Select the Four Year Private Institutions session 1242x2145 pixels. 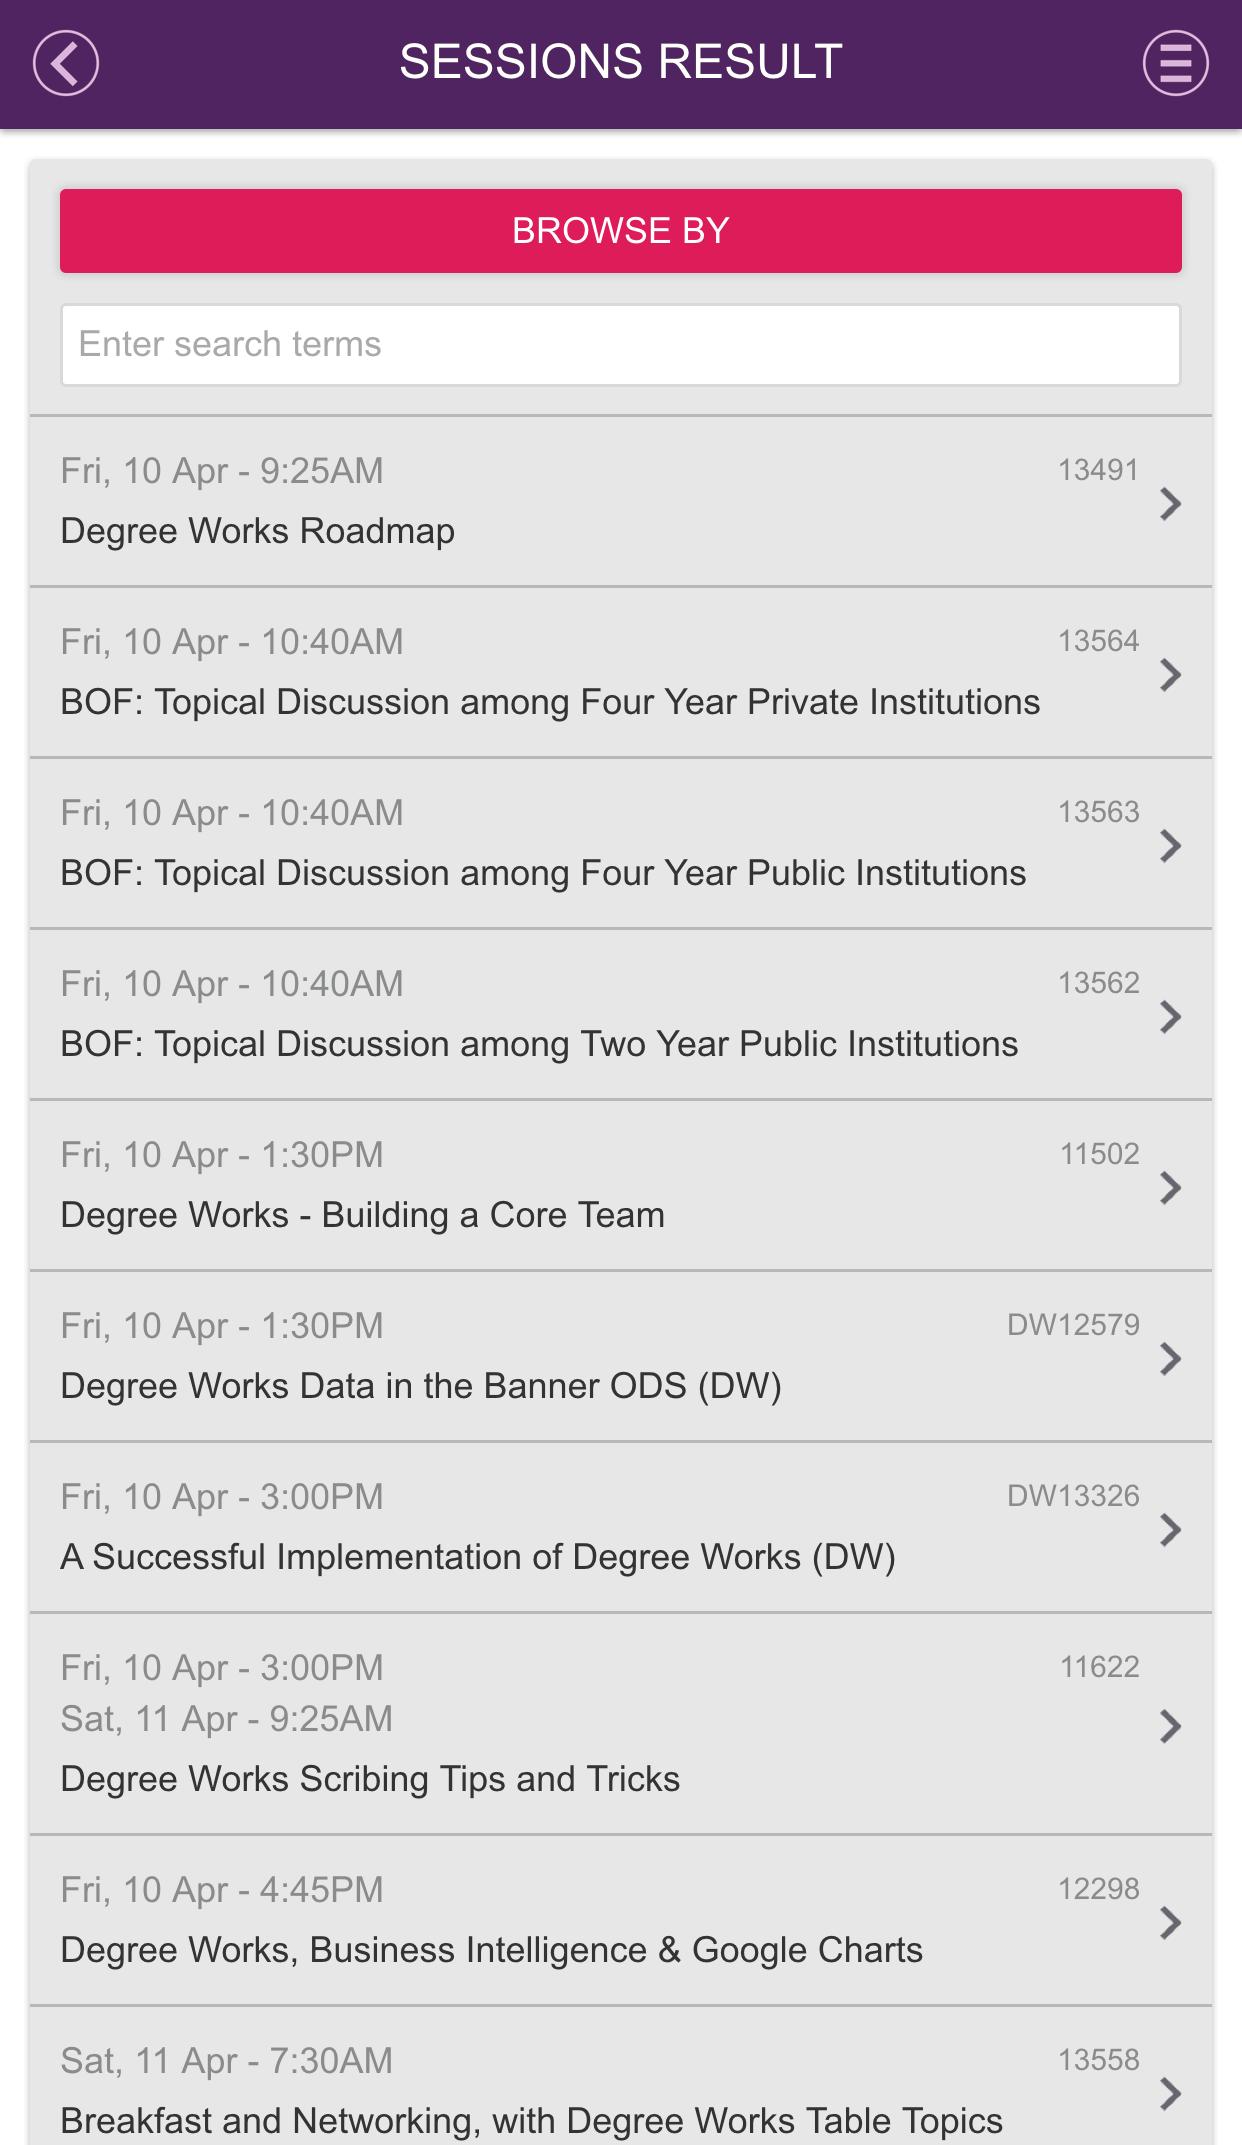tap(550, 702)
